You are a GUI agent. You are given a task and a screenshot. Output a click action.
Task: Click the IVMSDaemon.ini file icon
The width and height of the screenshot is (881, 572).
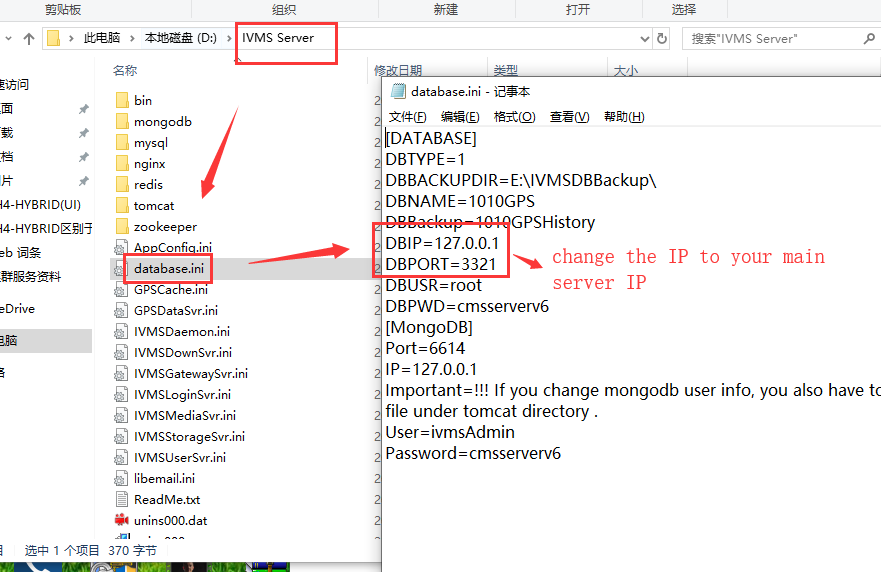pos(121,332)
